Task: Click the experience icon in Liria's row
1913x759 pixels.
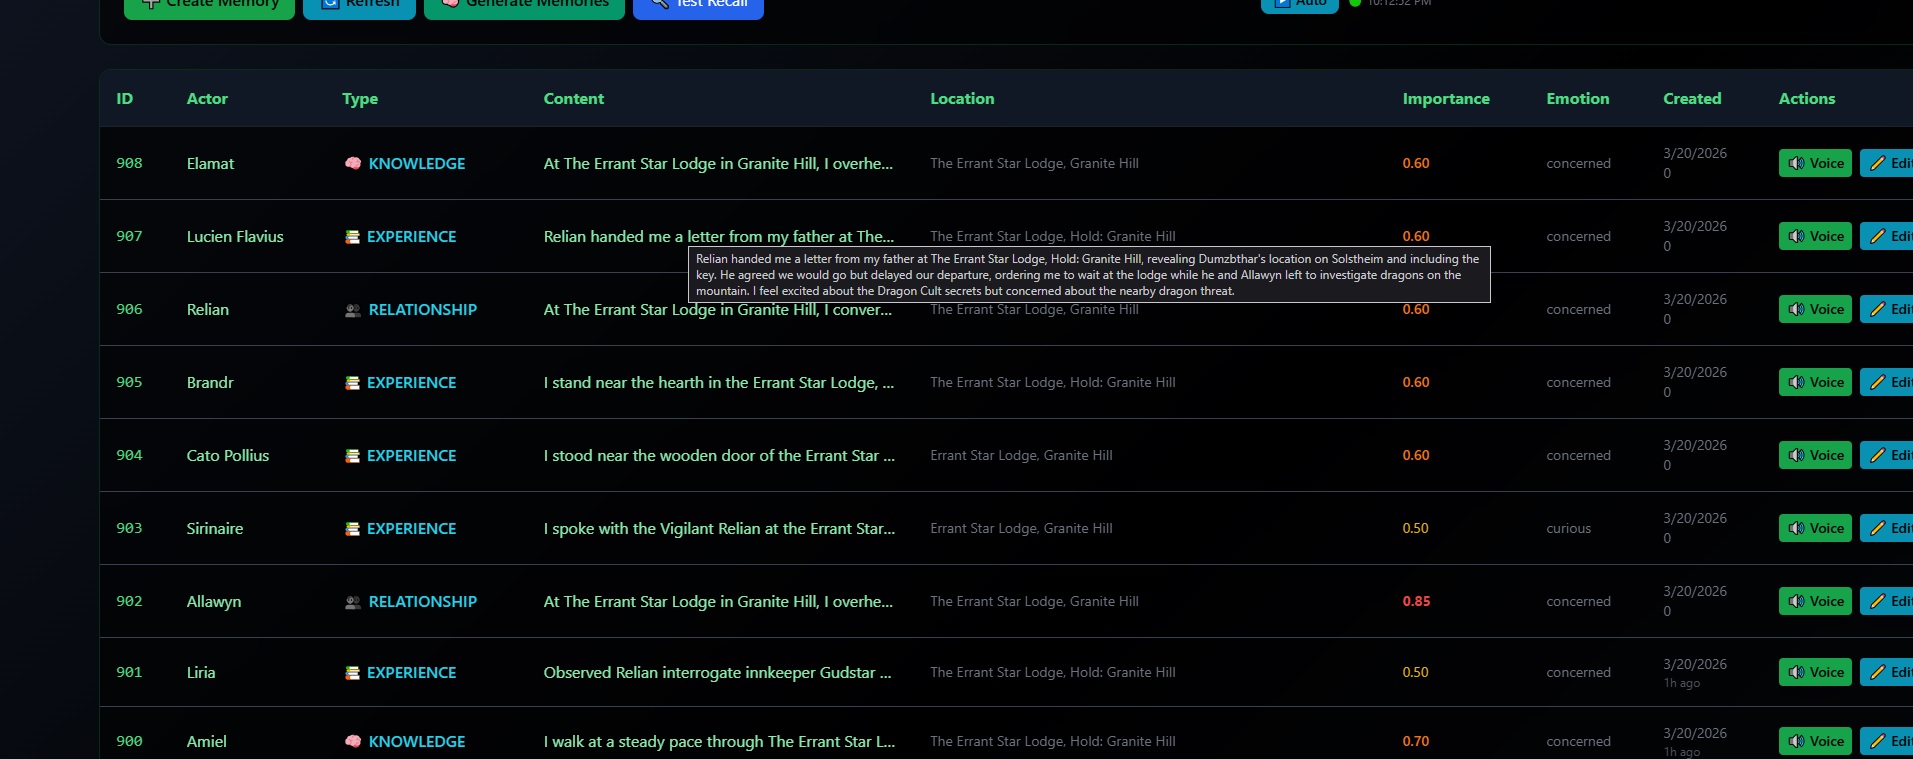Action: pos(352,673)
